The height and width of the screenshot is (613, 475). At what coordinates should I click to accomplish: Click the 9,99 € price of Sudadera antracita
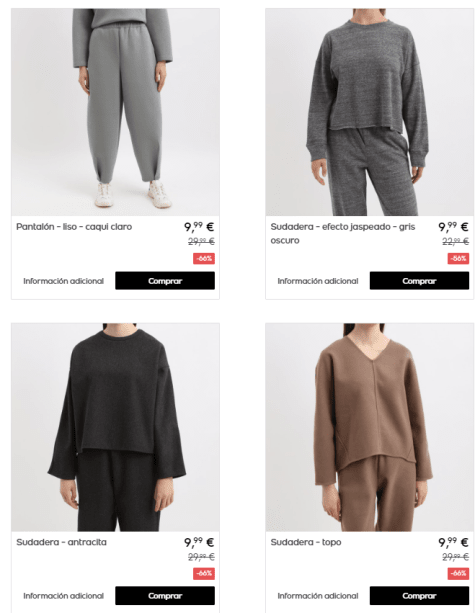click(199, 542)
